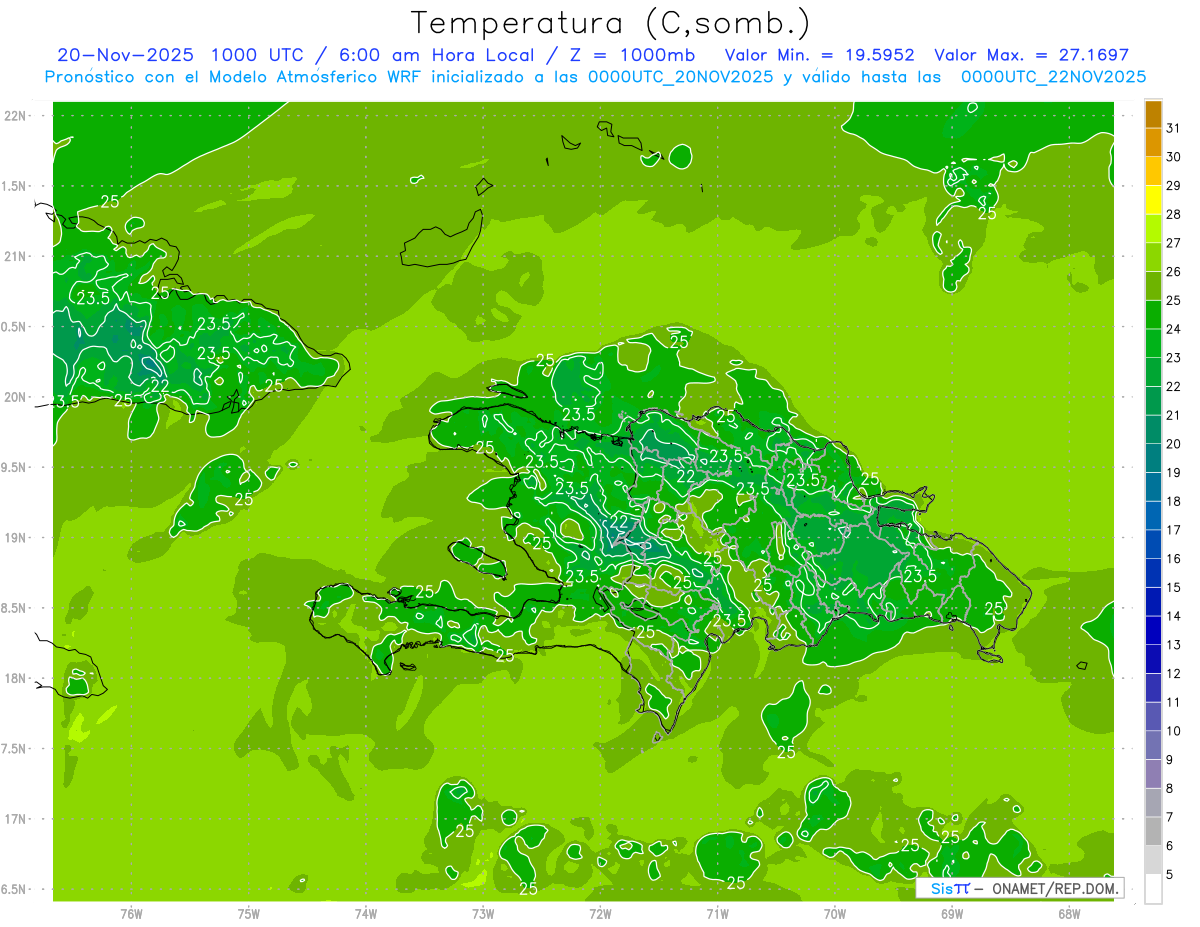Click the "70W" longitude axis label
This screenshot has width=1200, height=927.
pyautogui.click(x=834, y=914)
